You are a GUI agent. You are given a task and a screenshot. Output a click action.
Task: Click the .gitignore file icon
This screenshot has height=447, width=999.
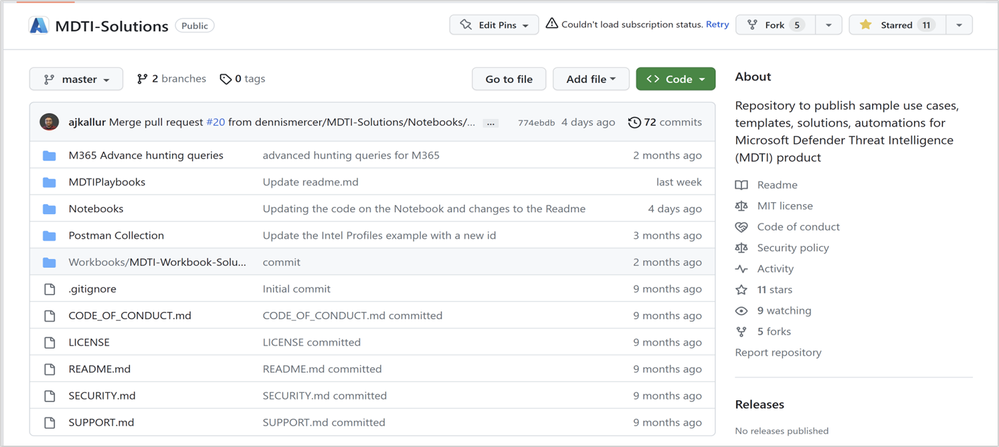pos(49,289)
